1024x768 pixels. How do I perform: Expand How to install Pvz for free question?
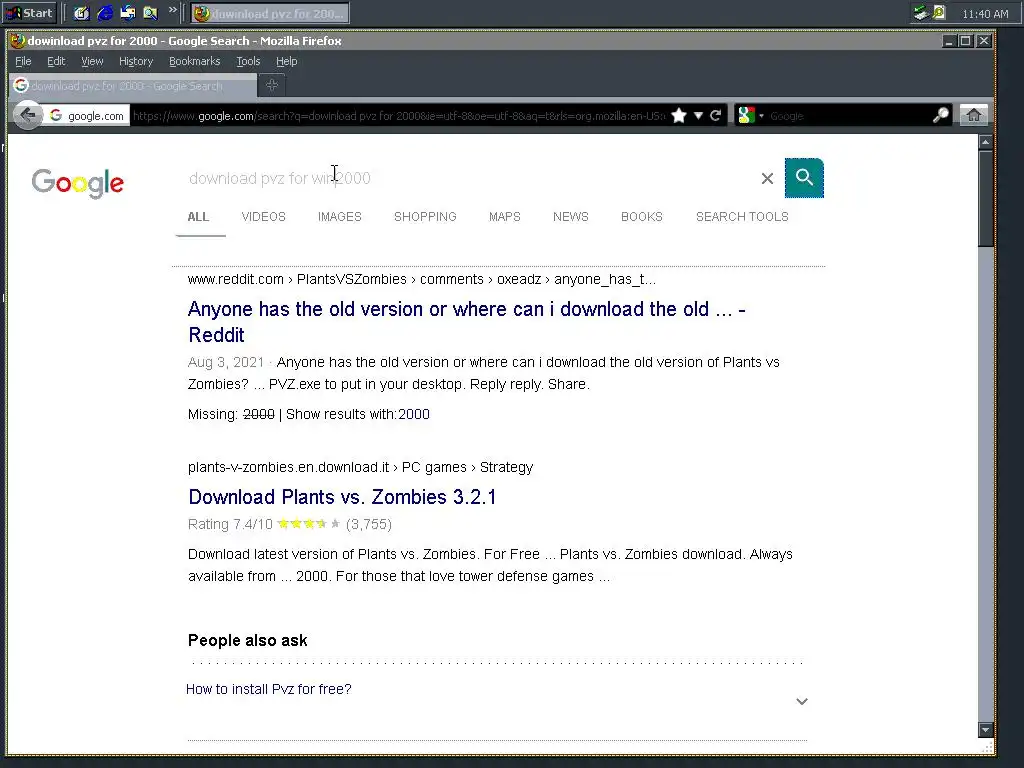coord(802,701)
